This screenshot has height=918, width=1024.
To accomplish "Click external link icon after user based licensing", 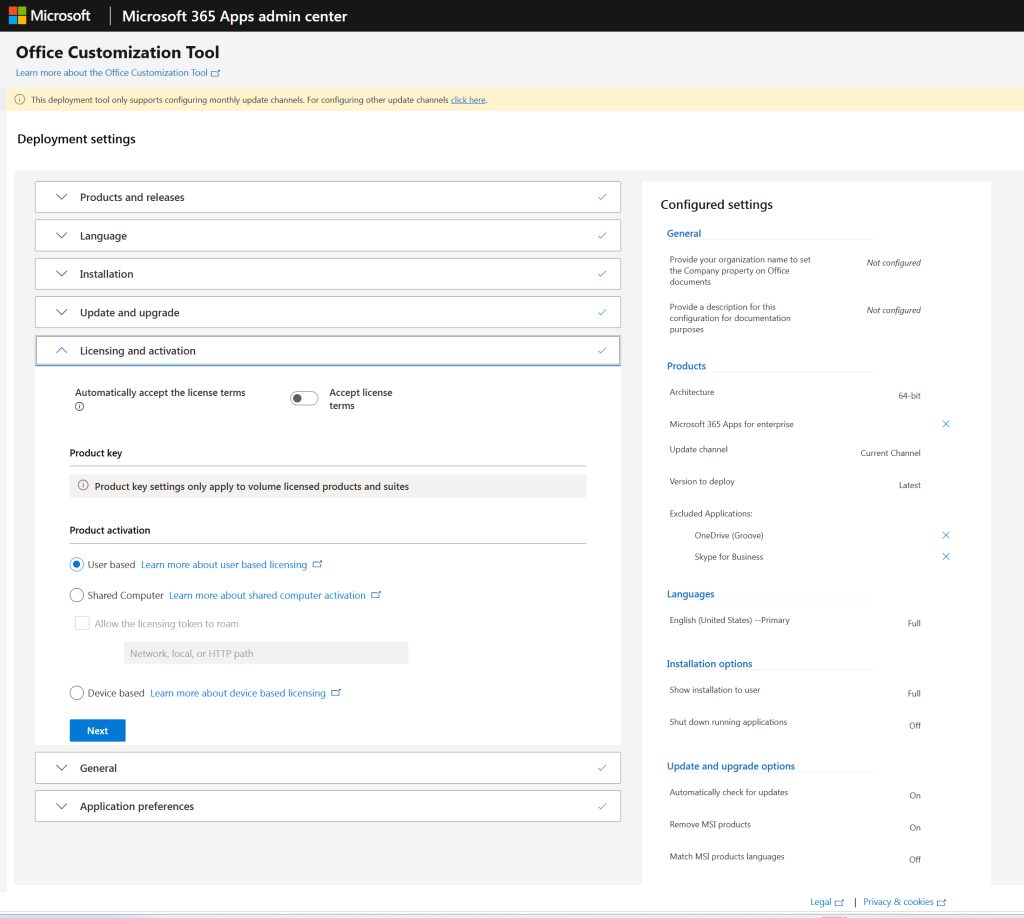I will coord(317,564).
